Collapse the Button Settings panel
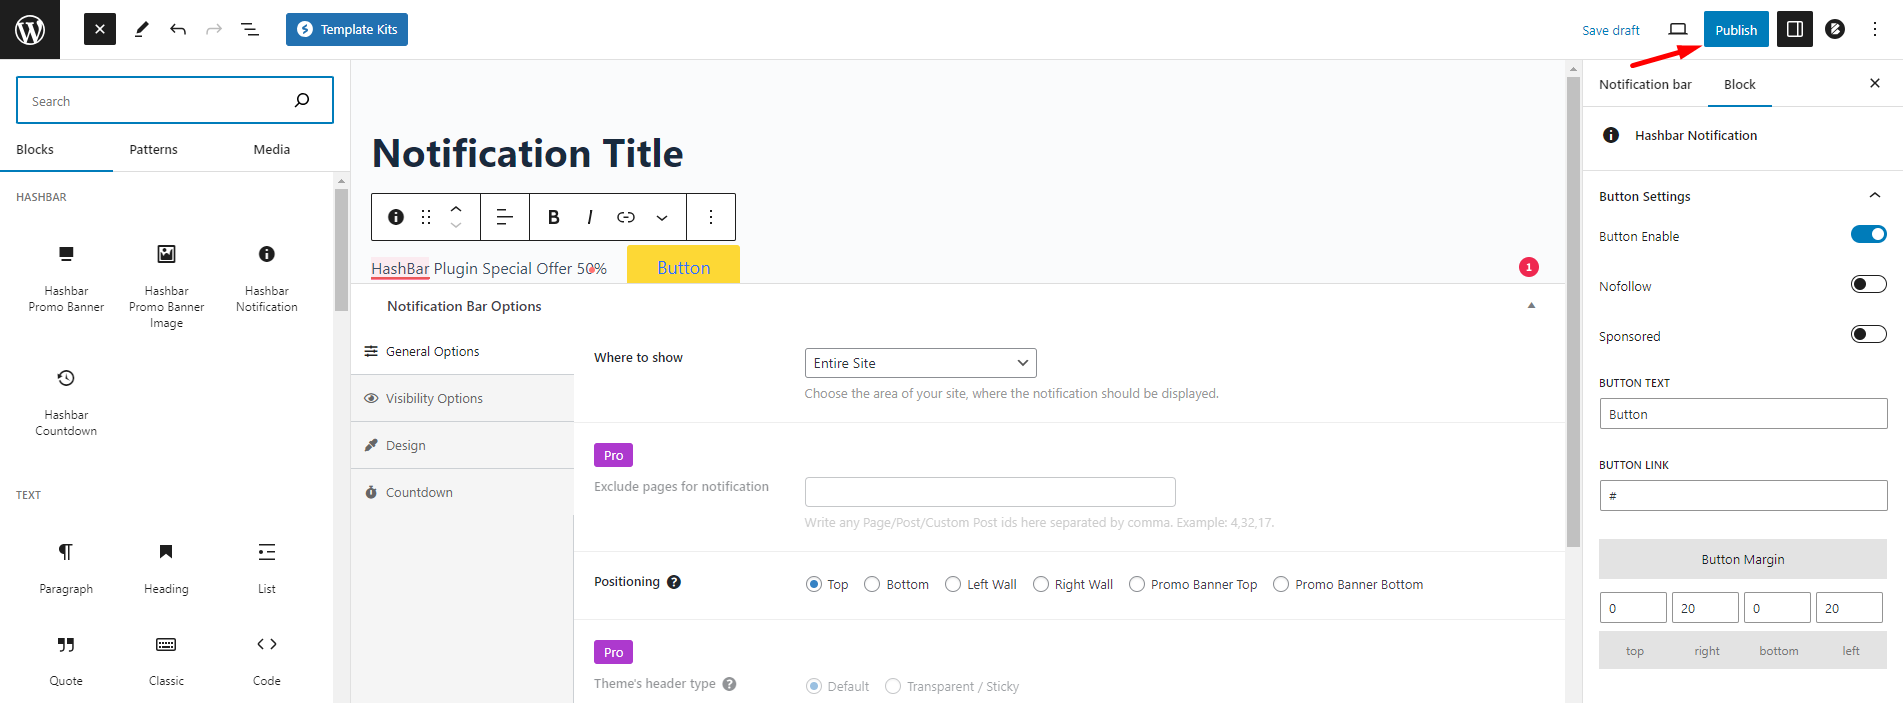 coord(1875,196)
